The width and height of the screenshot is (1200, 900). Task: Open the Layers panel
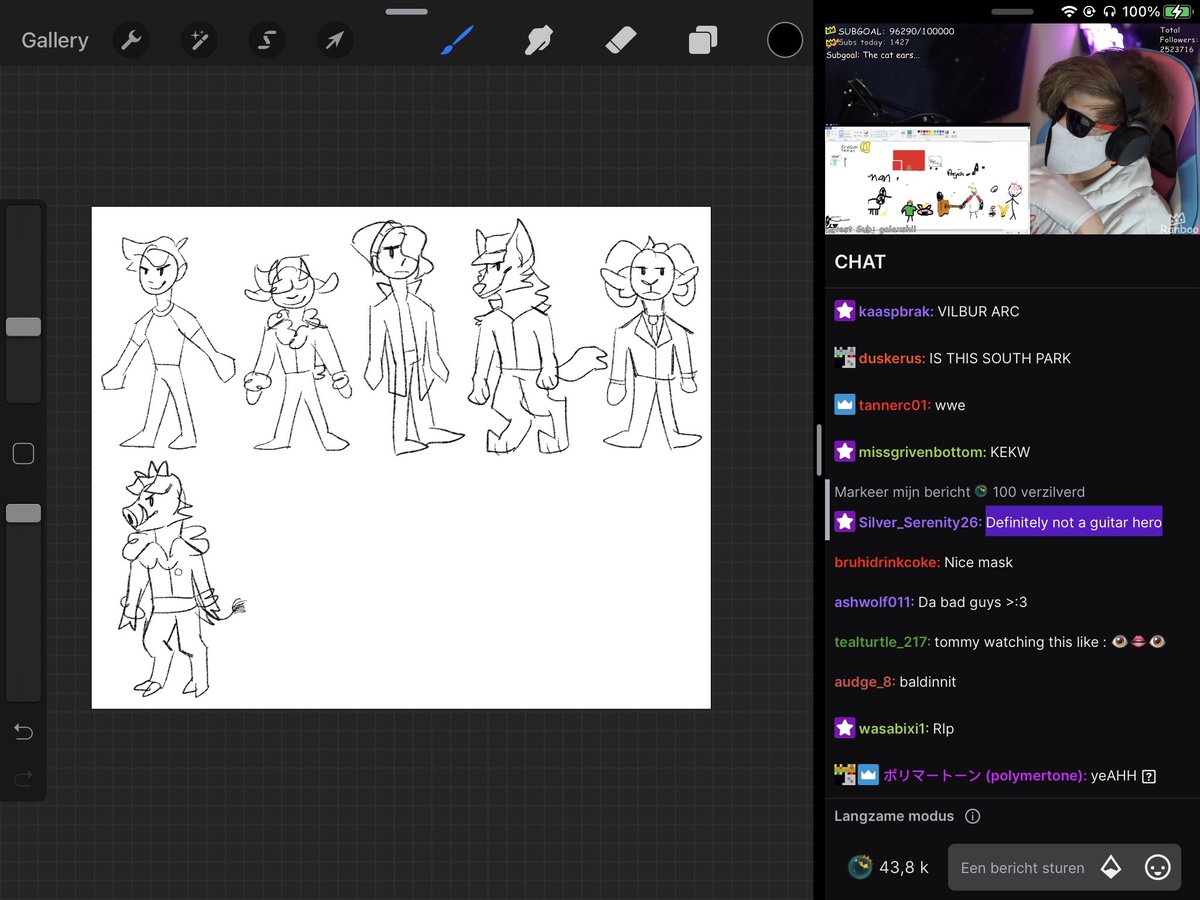tap(703, 40)
